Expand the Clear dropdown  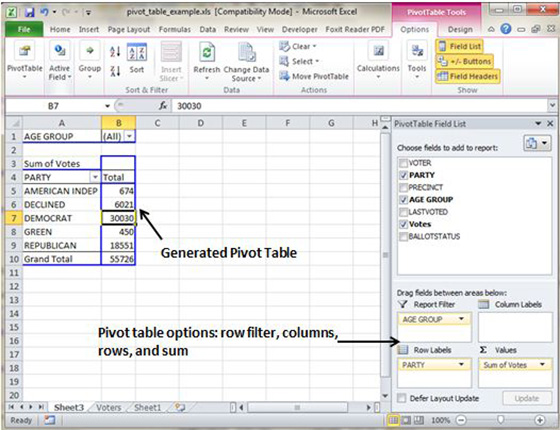point(315,46)
